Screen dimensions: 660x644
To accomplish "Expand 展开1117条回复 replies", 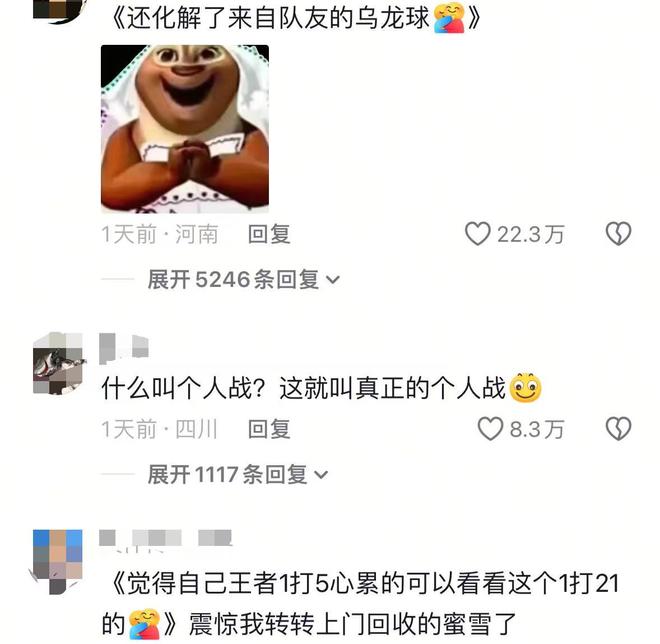I will click(237, 475).
